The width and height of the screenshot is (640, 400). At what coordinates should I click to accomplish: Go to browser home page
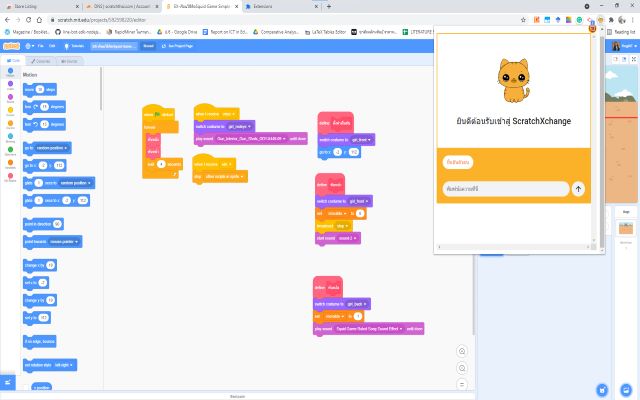39,20
